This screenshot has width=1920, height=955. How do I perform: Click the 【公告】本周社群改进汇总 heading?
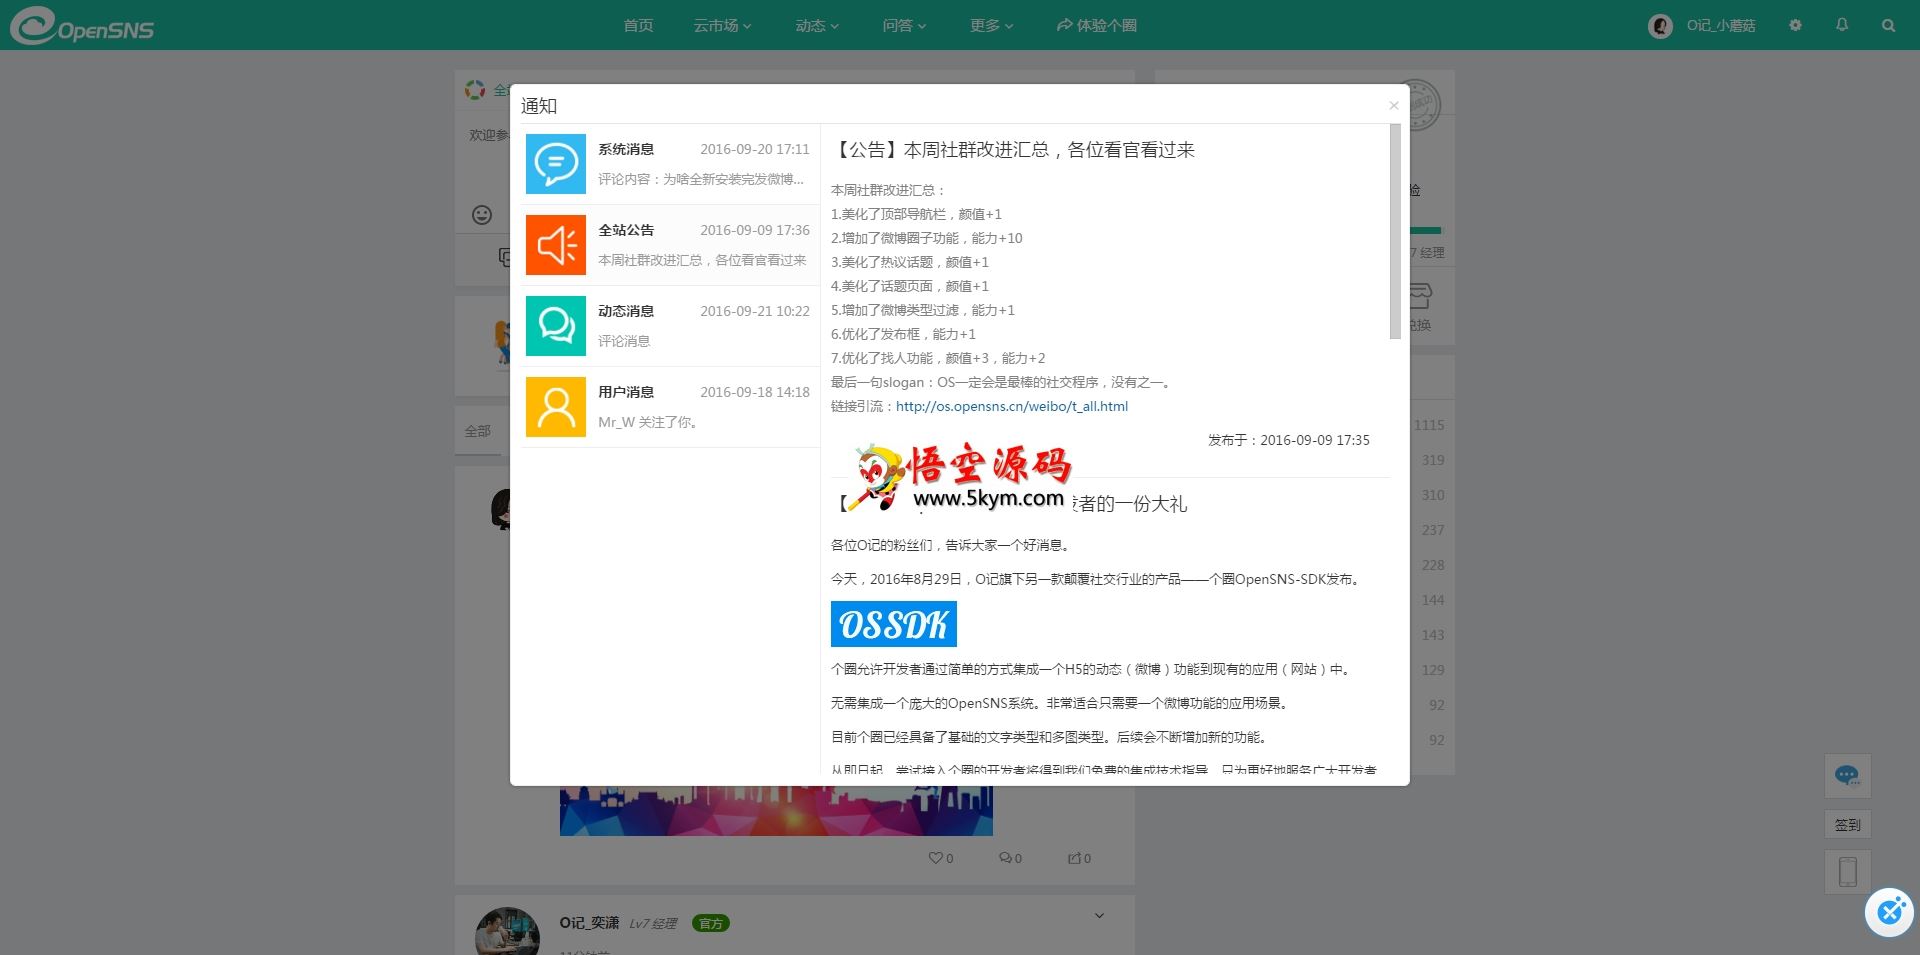point(1013,150)
